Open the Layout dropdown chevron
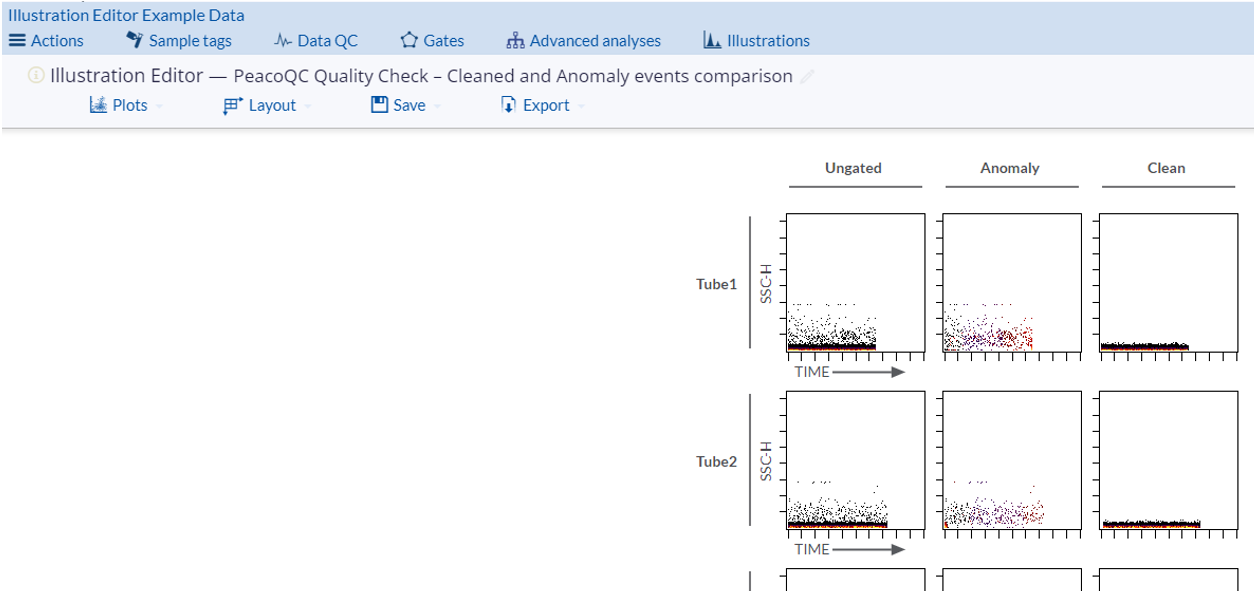1254x591 pixels. tap(306, 106)
